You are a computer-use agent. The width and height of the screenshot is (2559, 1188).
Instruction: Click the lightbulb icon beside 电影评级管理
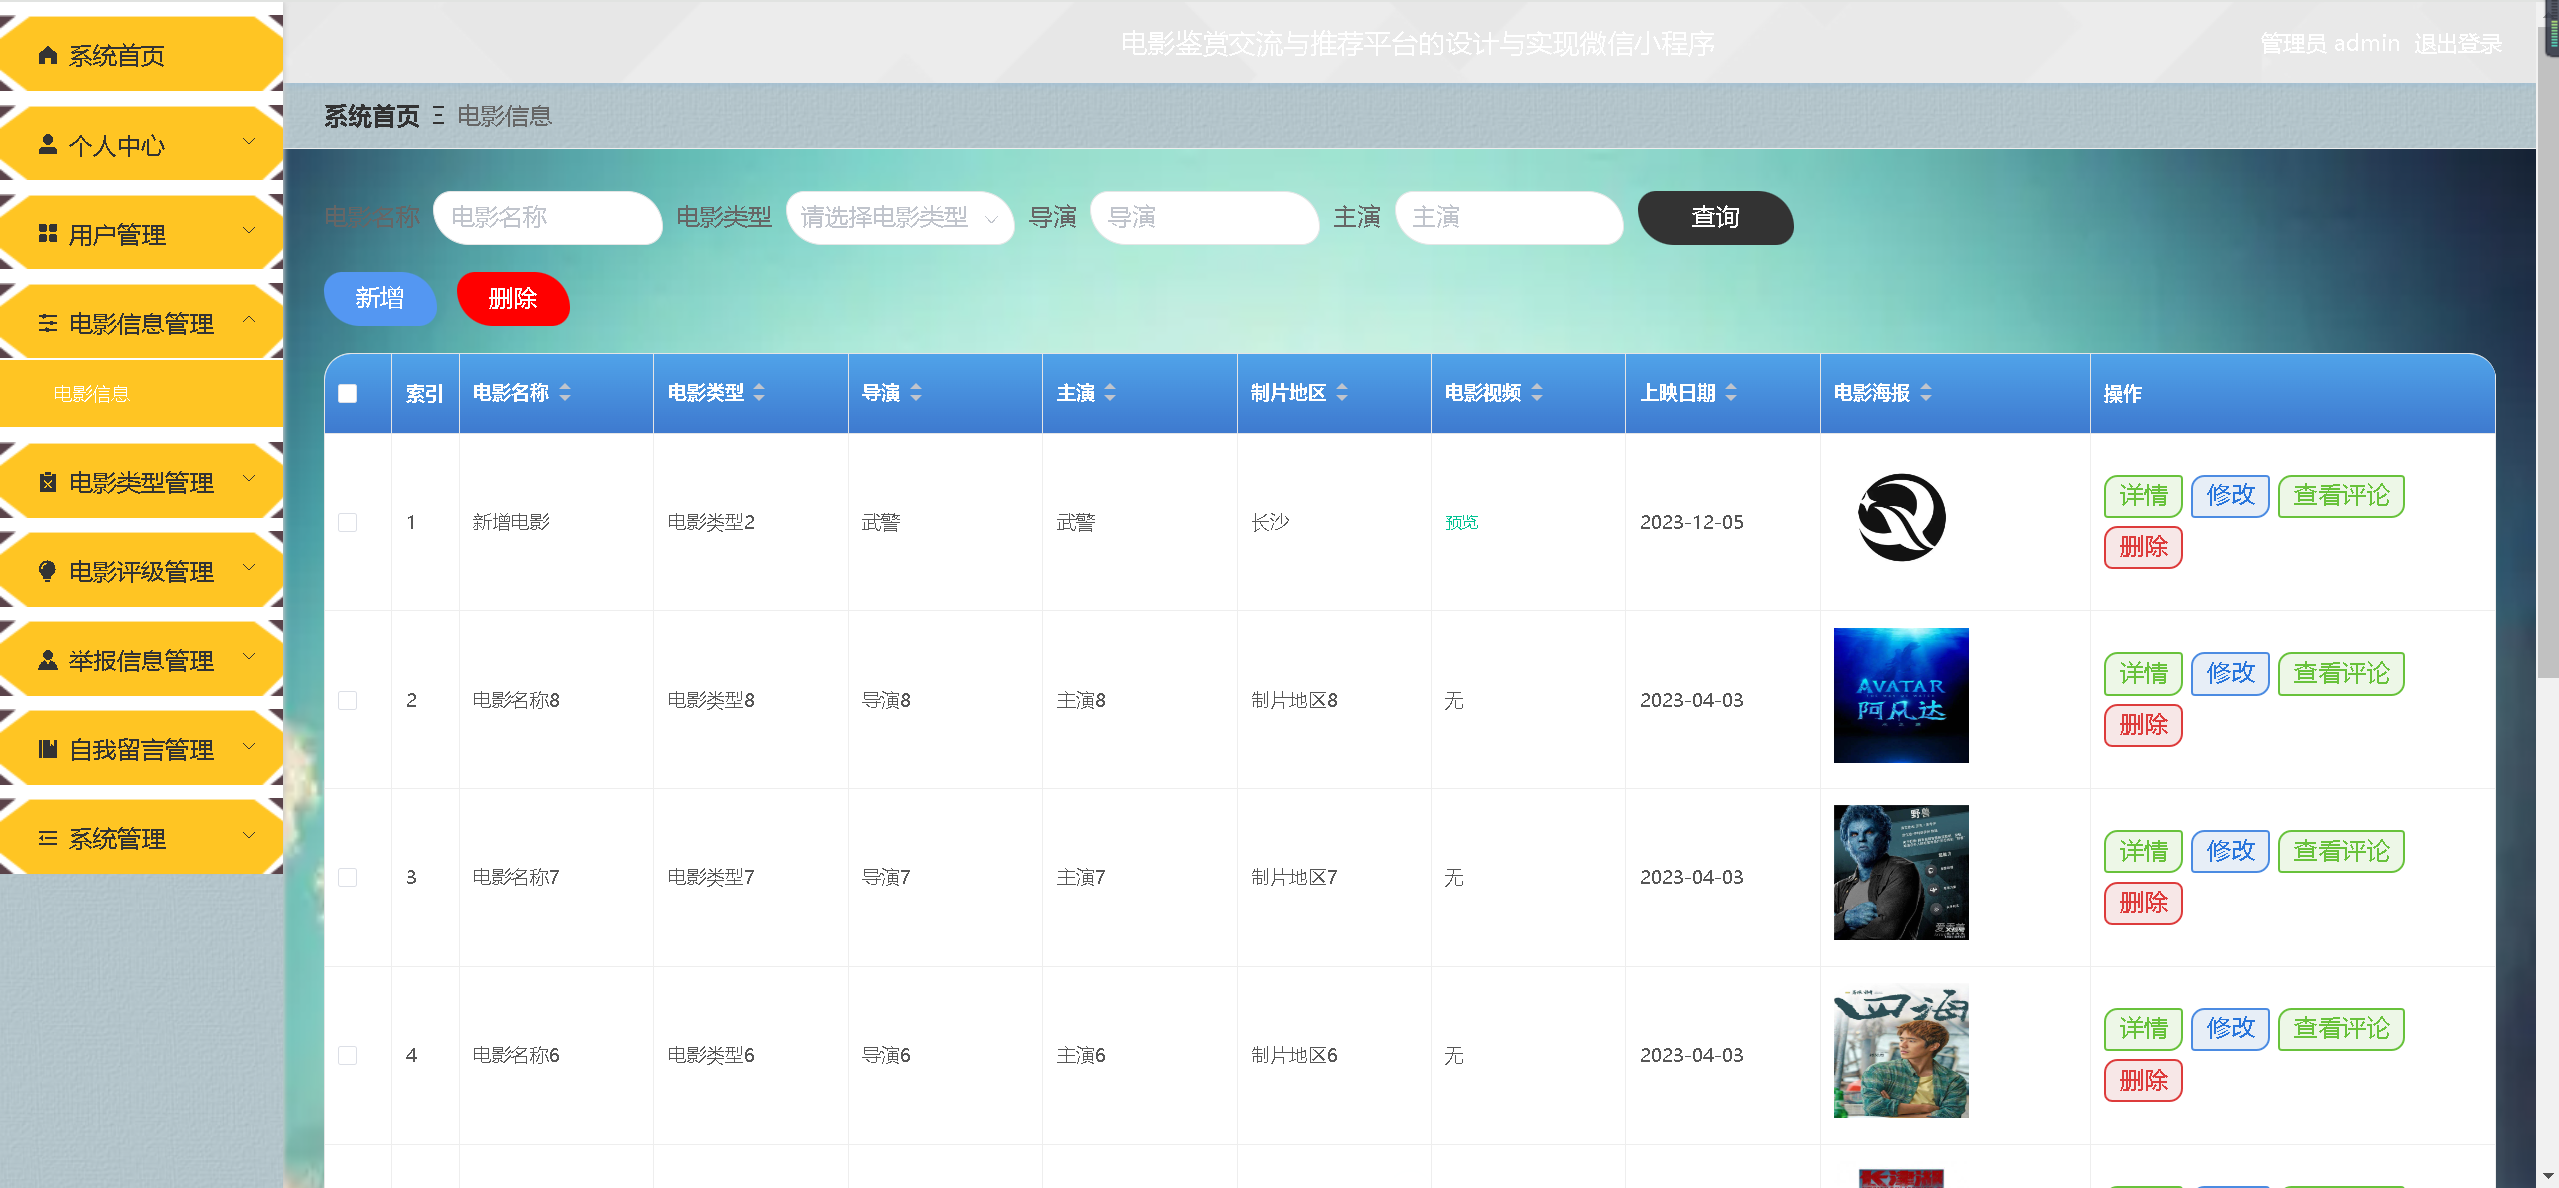coord(47,571)
